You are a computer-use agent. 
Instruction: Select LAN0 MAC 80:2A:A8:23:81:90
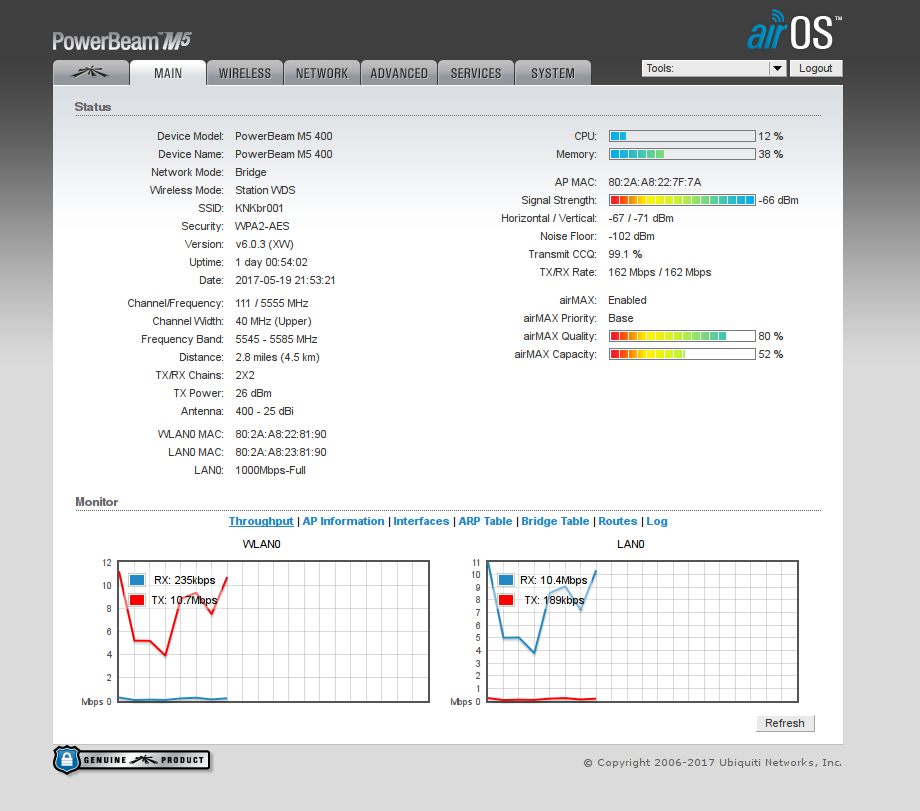click(x=281, y=452)
